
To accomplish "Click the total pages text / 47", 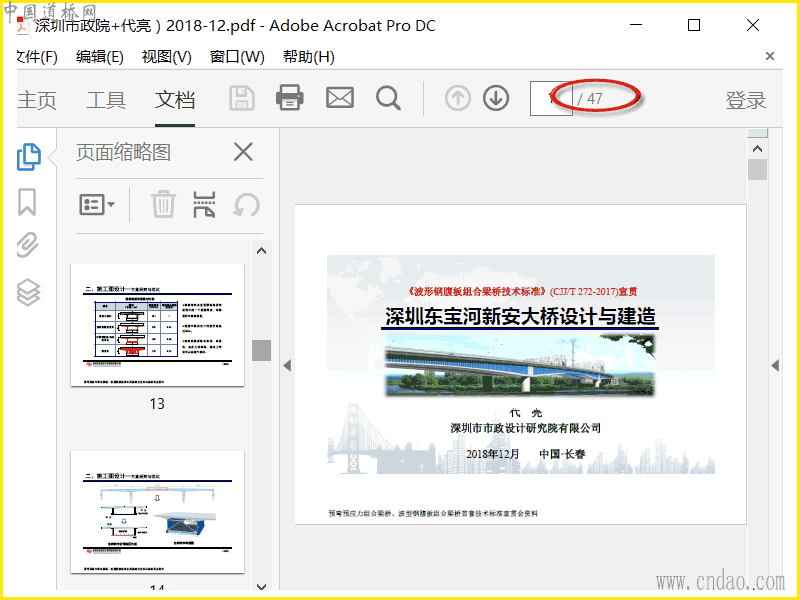I will coord(590,98).
